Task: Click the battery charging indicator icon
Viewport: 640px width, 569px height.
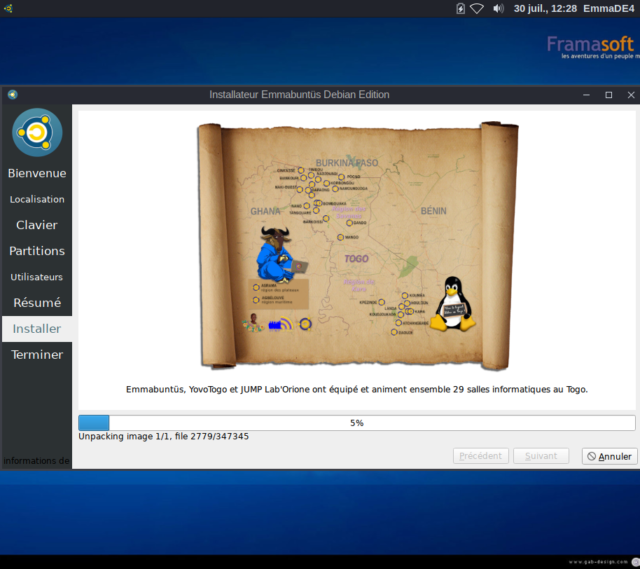Action: click(460, 9)
